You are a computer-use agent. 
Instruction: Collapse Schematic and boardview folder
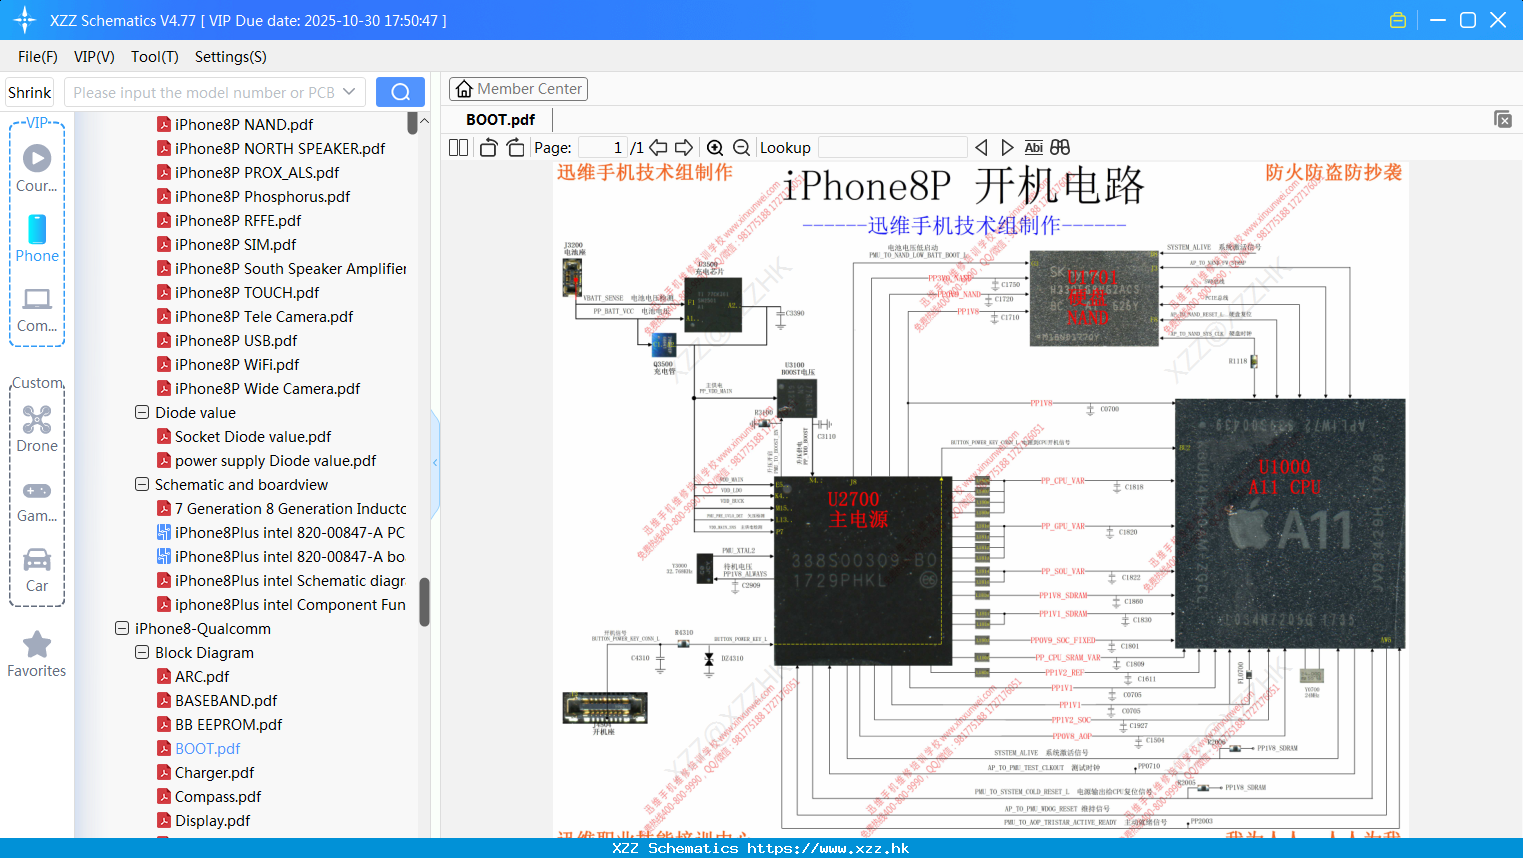[142, 484]
